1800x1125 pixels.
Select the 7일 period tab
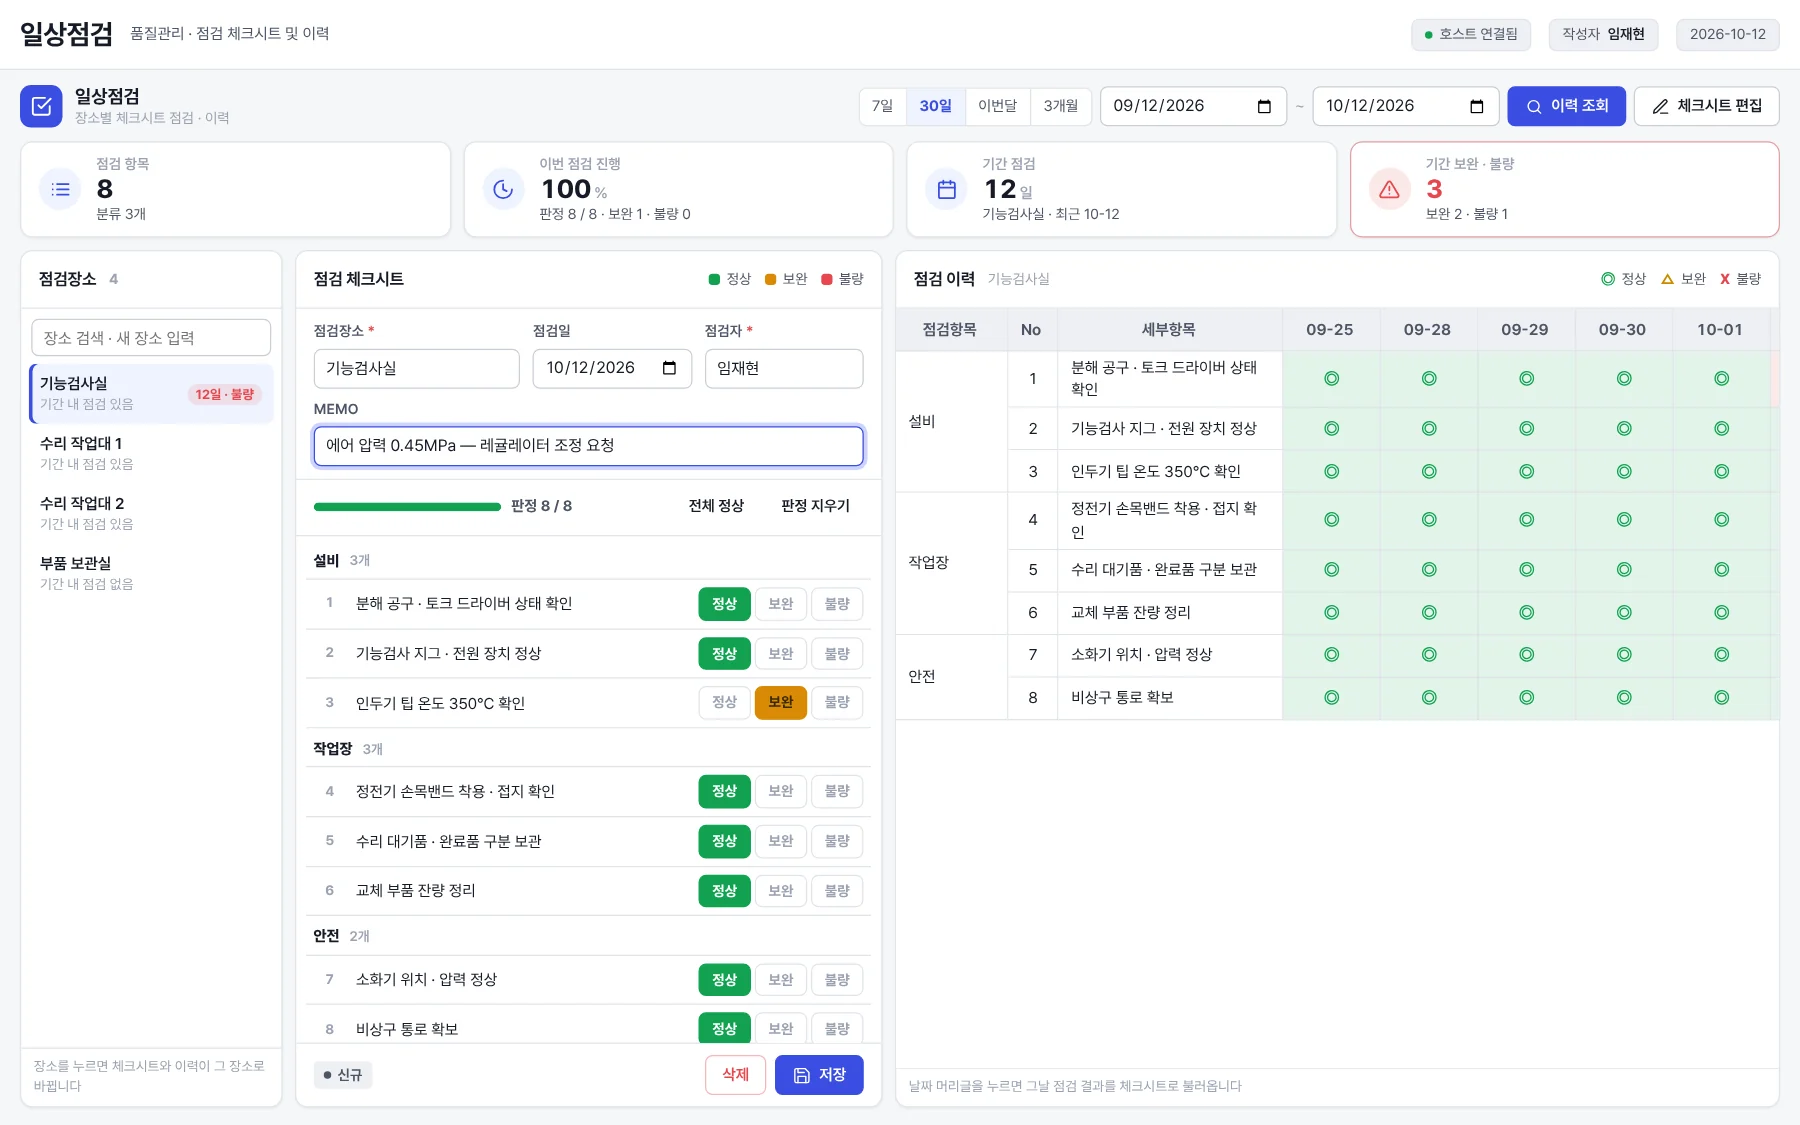(882, 106)
